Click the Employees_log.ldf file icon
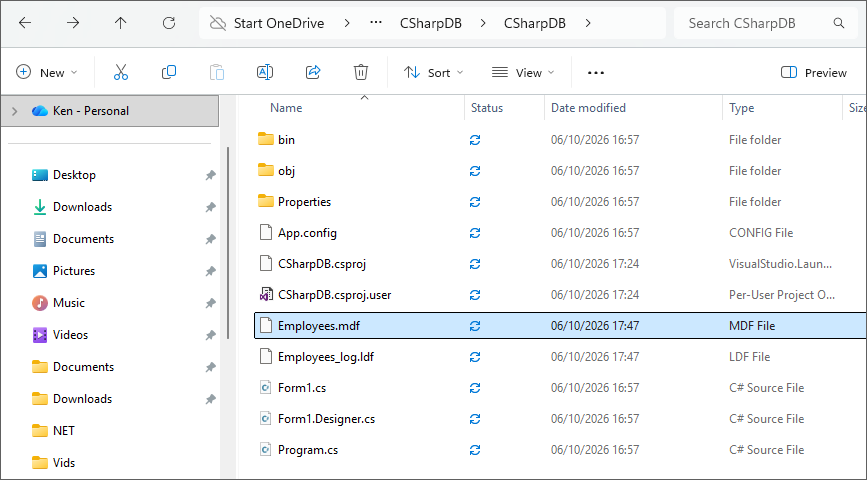The width and height of the screenshot is (867, 480). click(x=266, y=356)
